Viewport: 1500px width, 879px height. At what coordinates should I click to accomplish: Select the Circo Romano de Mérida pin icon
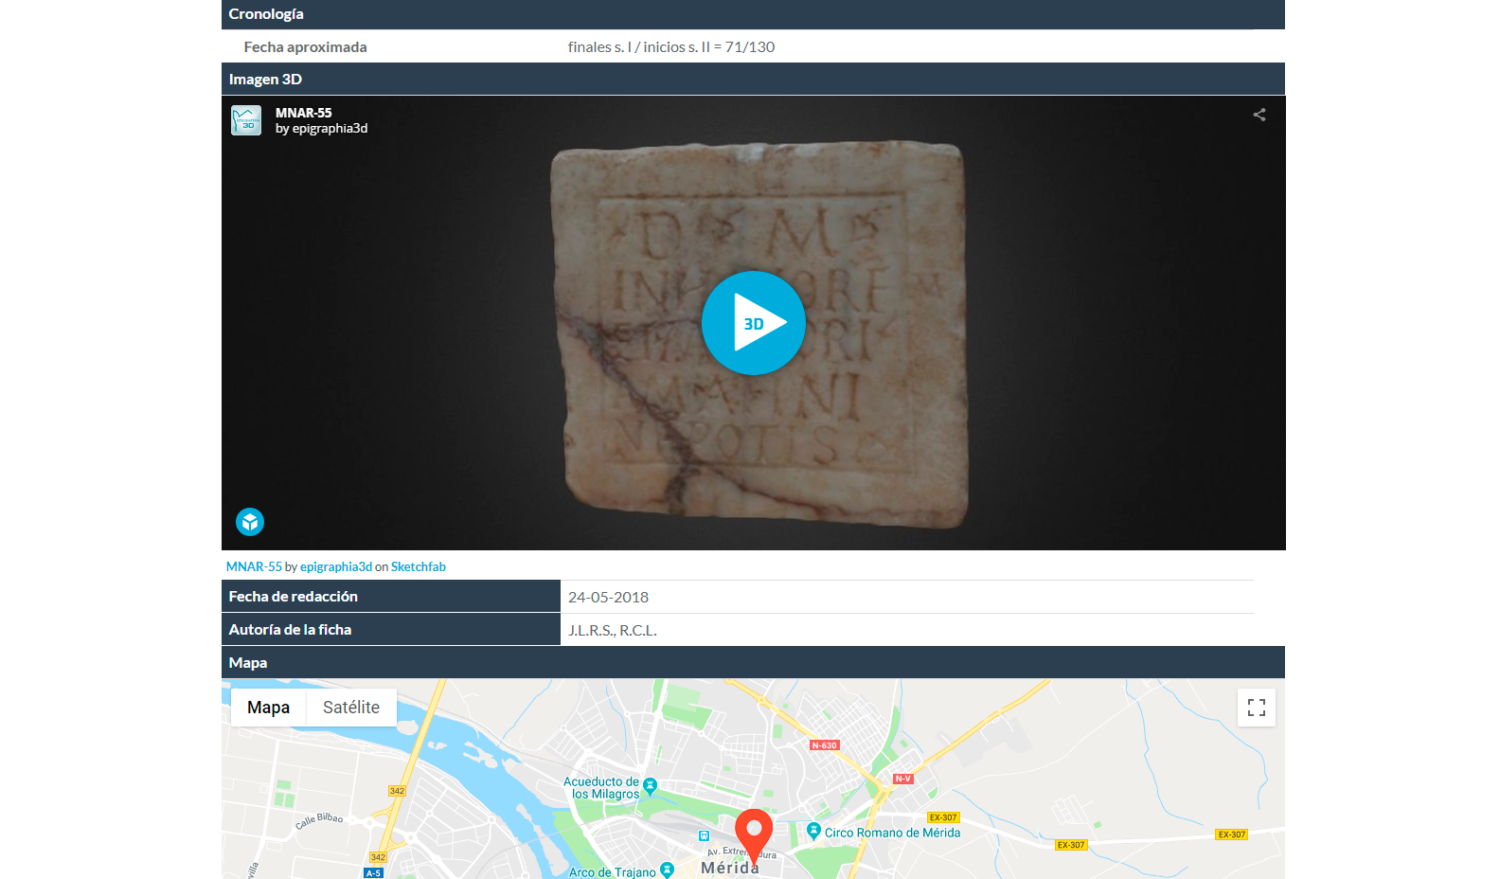tap(813, 831)
